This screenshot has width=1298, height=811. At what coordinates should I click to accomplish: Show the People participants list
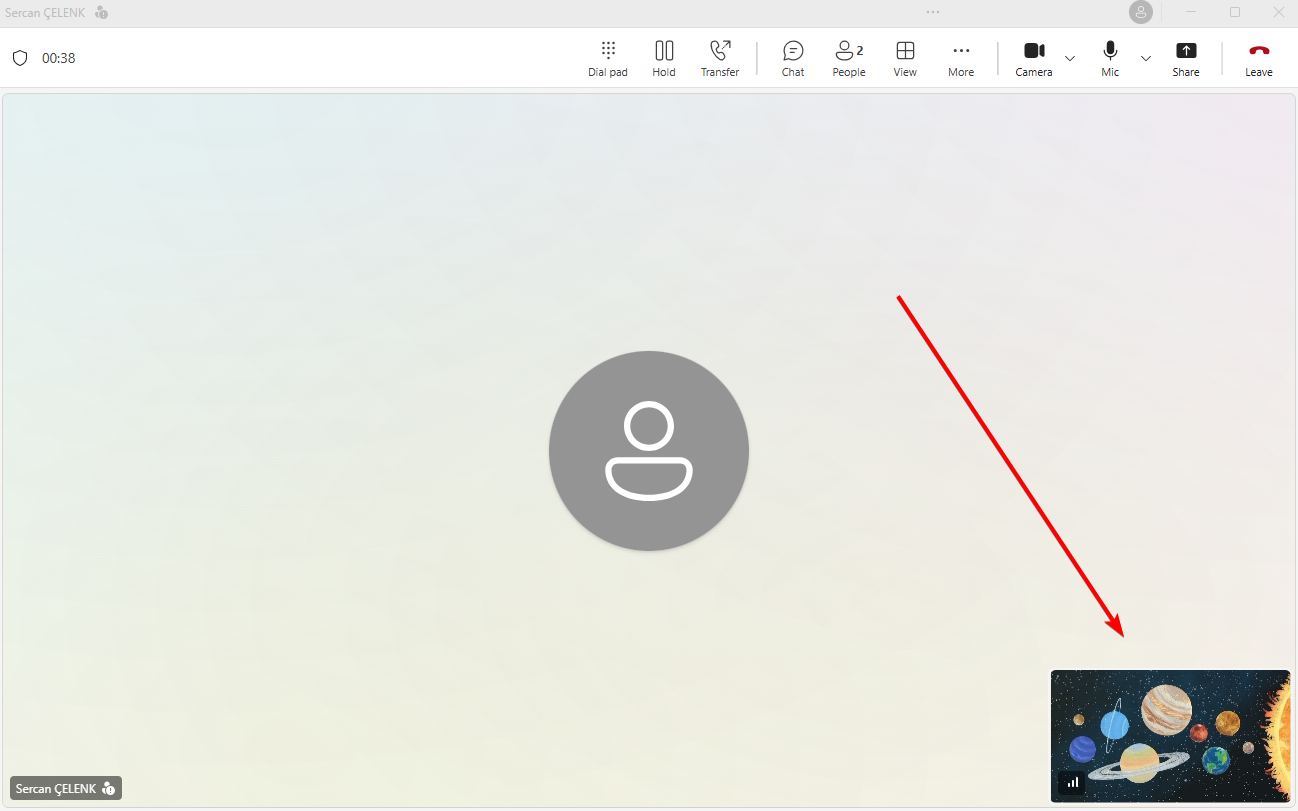848,58
